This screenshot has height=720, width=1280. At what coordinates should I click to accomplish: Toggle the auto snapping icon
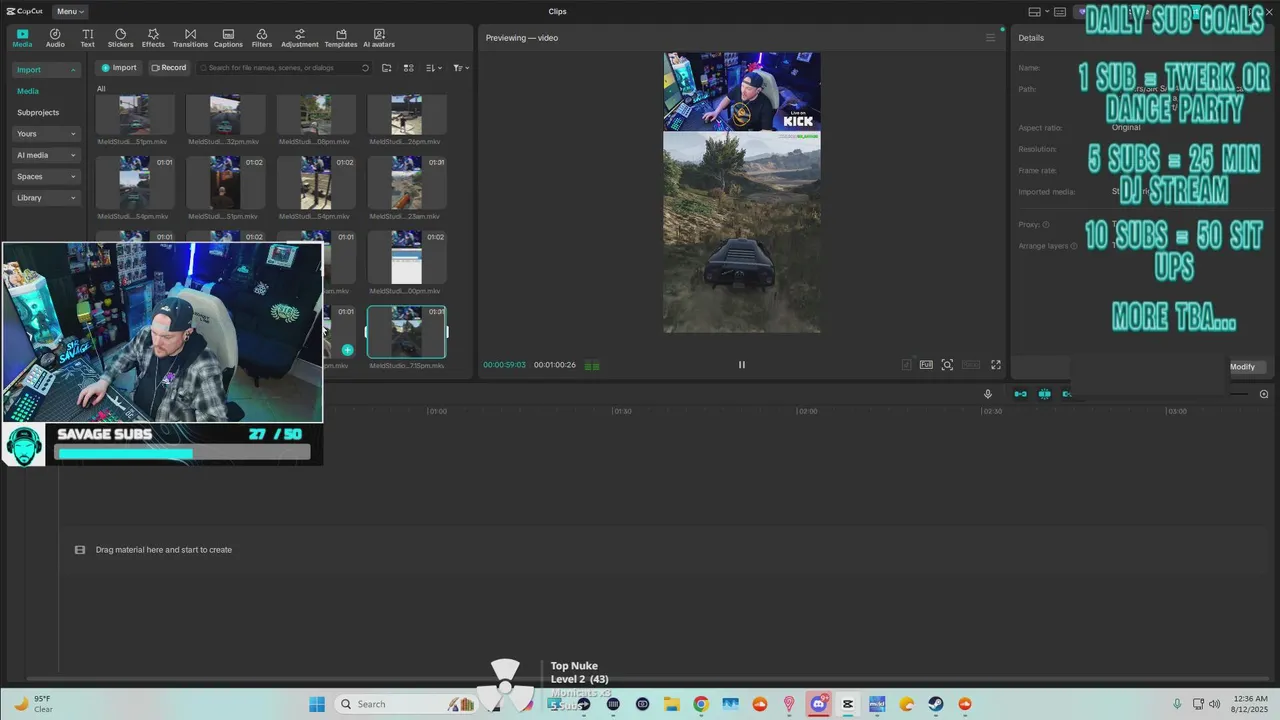pyautogui.click(x=1044, y=394)
